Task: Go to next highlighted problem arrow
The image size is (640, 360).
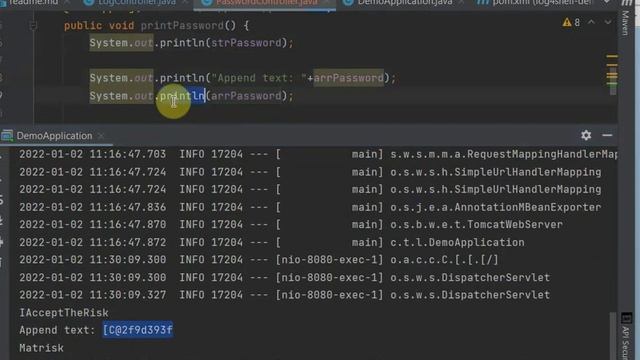Action: pyautogui.click(x=608, y=22)
